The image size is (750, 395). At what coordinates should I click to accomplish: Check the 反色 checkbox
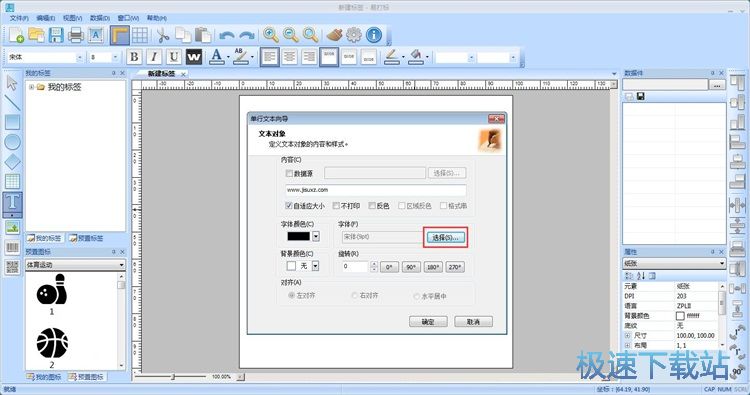point(372,206)
